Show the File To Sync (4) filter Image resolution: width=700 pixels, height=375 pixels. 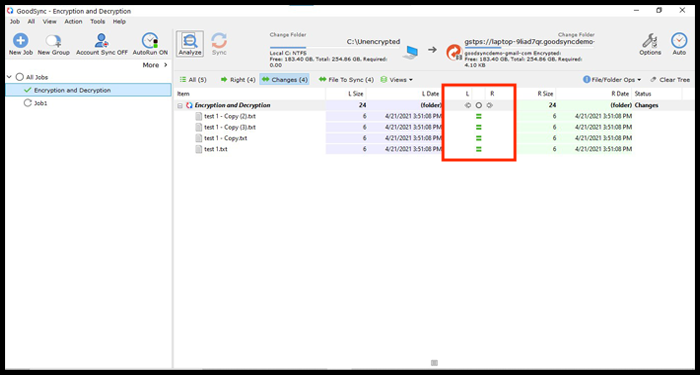(x=346, y=79)
